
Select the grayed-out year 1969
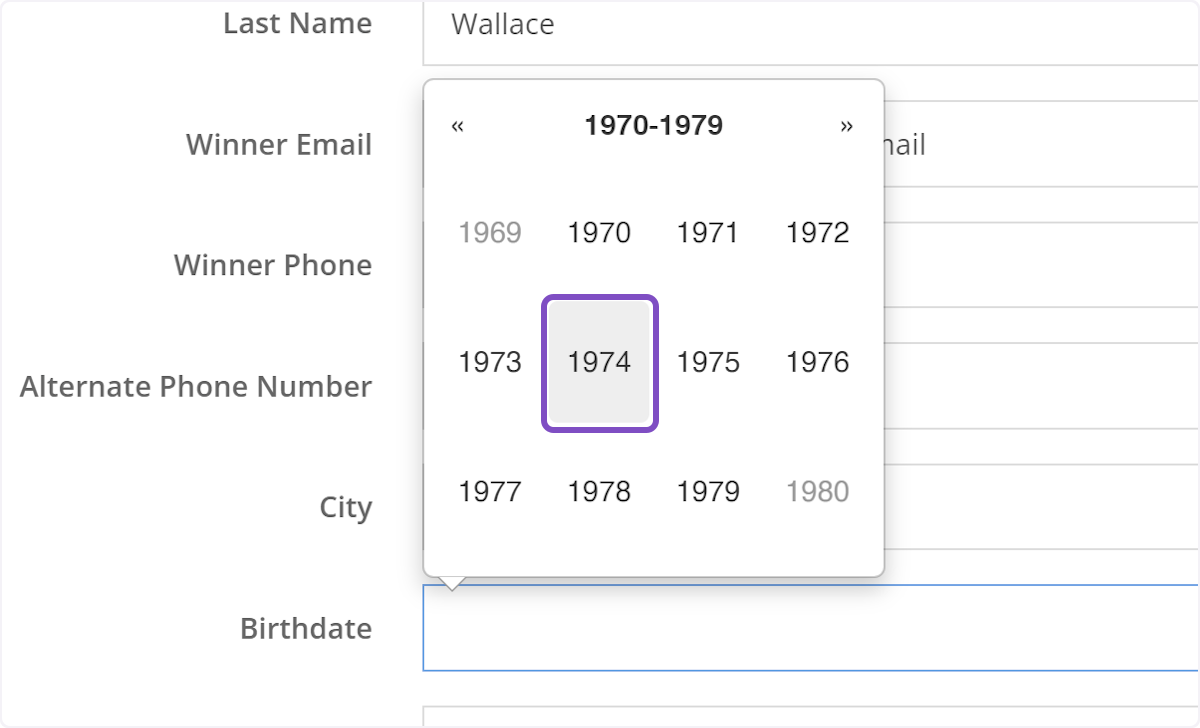click(x=490, y=232)
